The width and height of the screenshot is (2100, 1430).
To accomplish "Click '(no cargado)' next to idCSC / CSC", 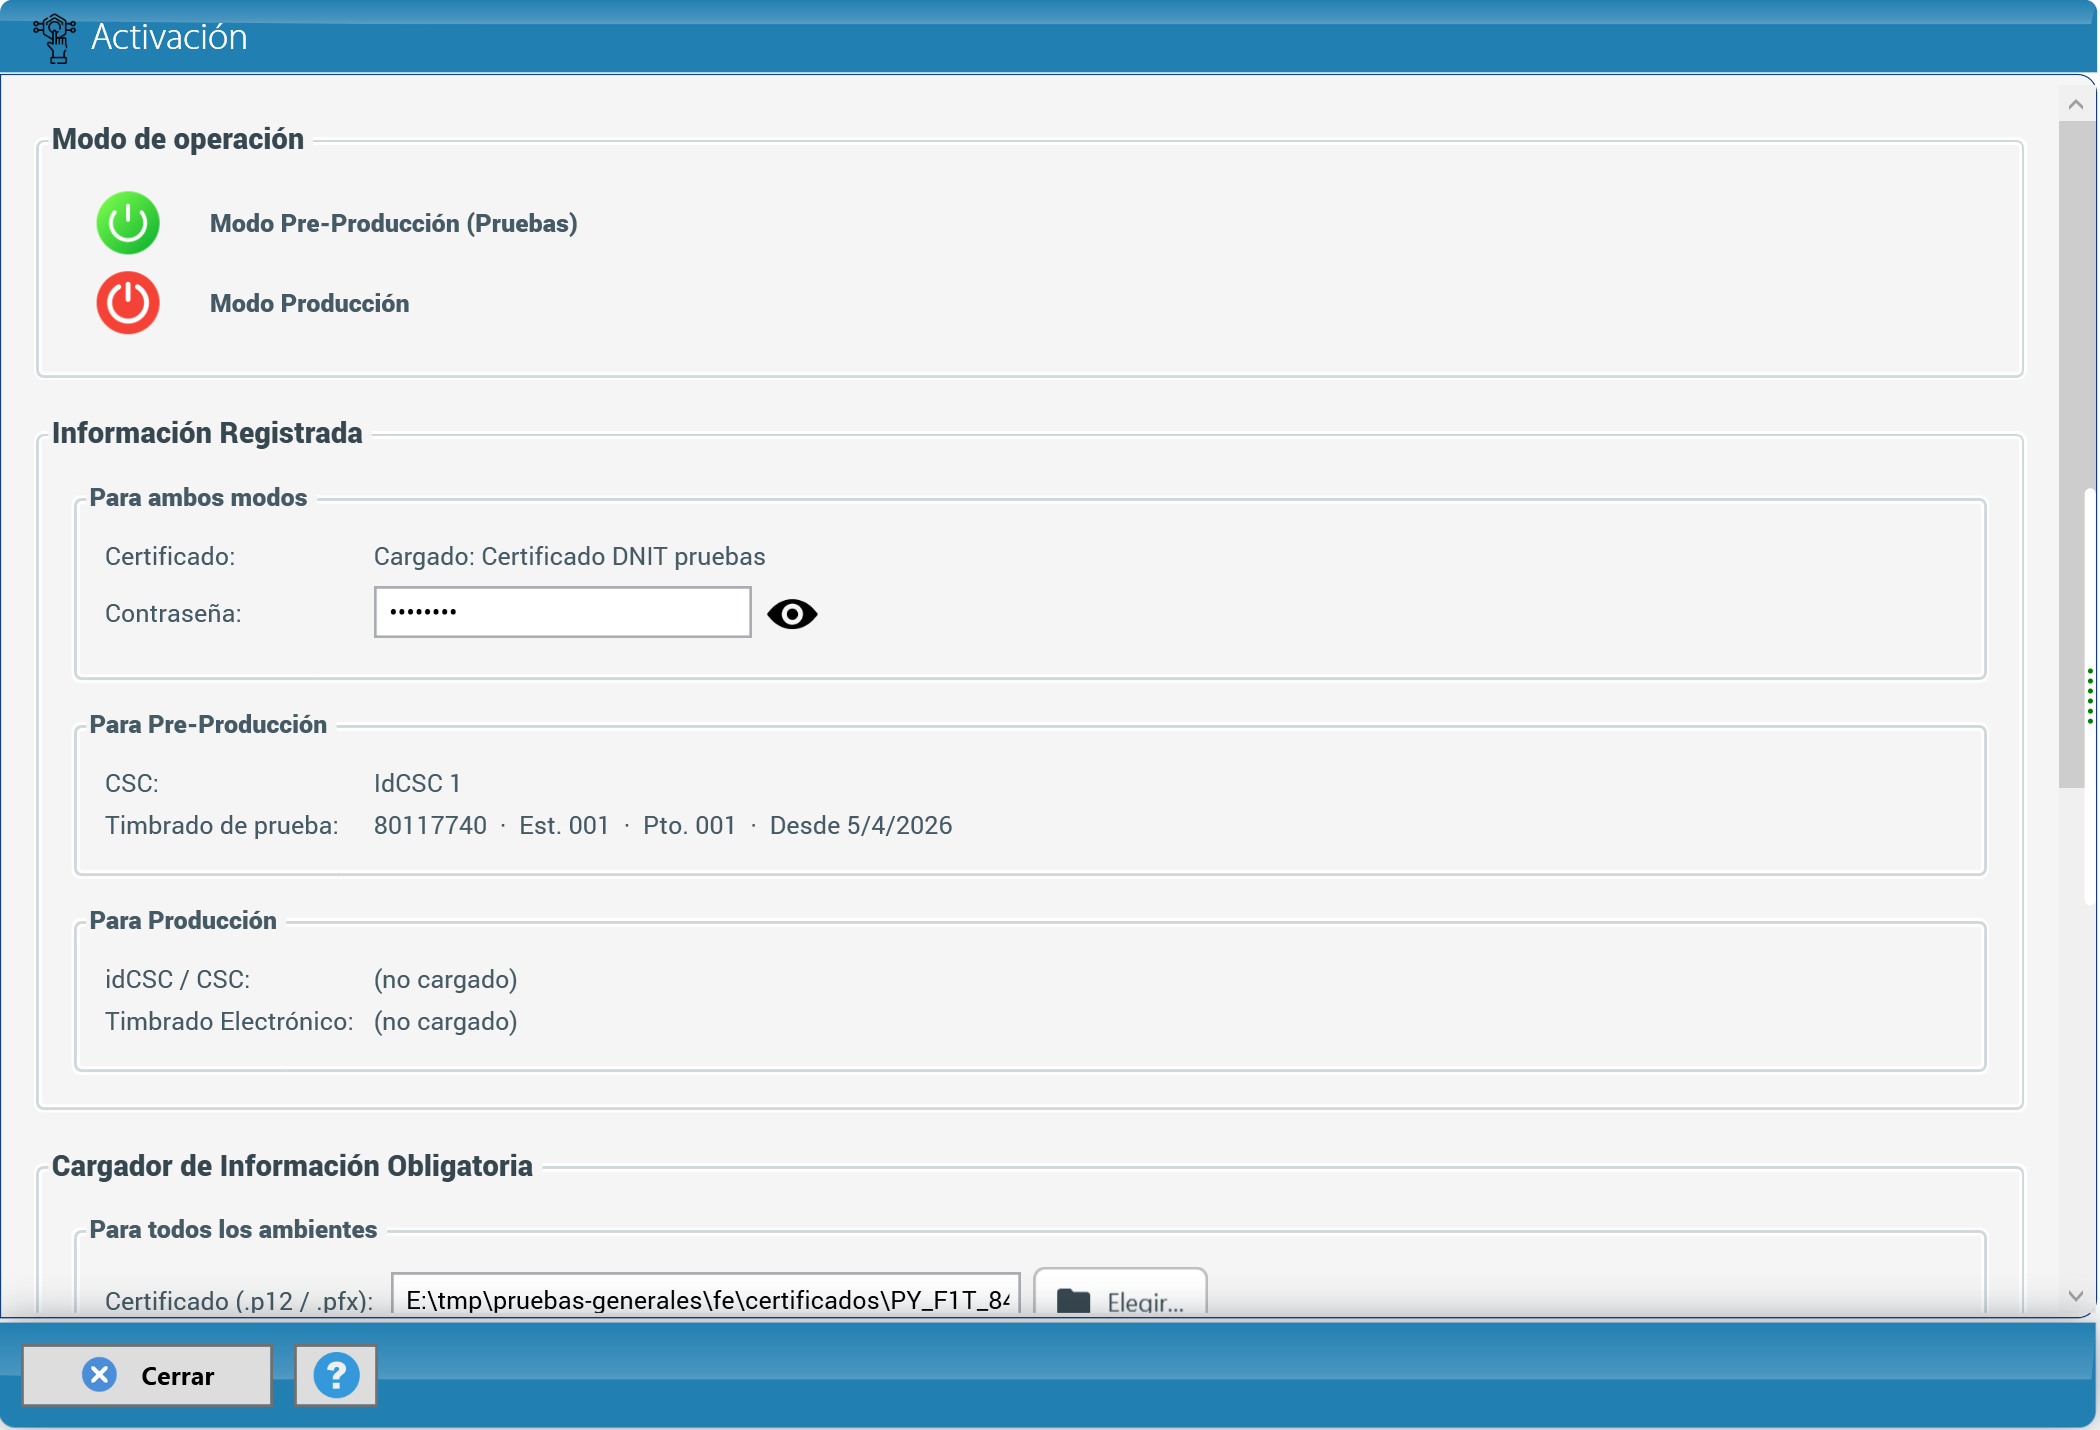I will [445, 979].
